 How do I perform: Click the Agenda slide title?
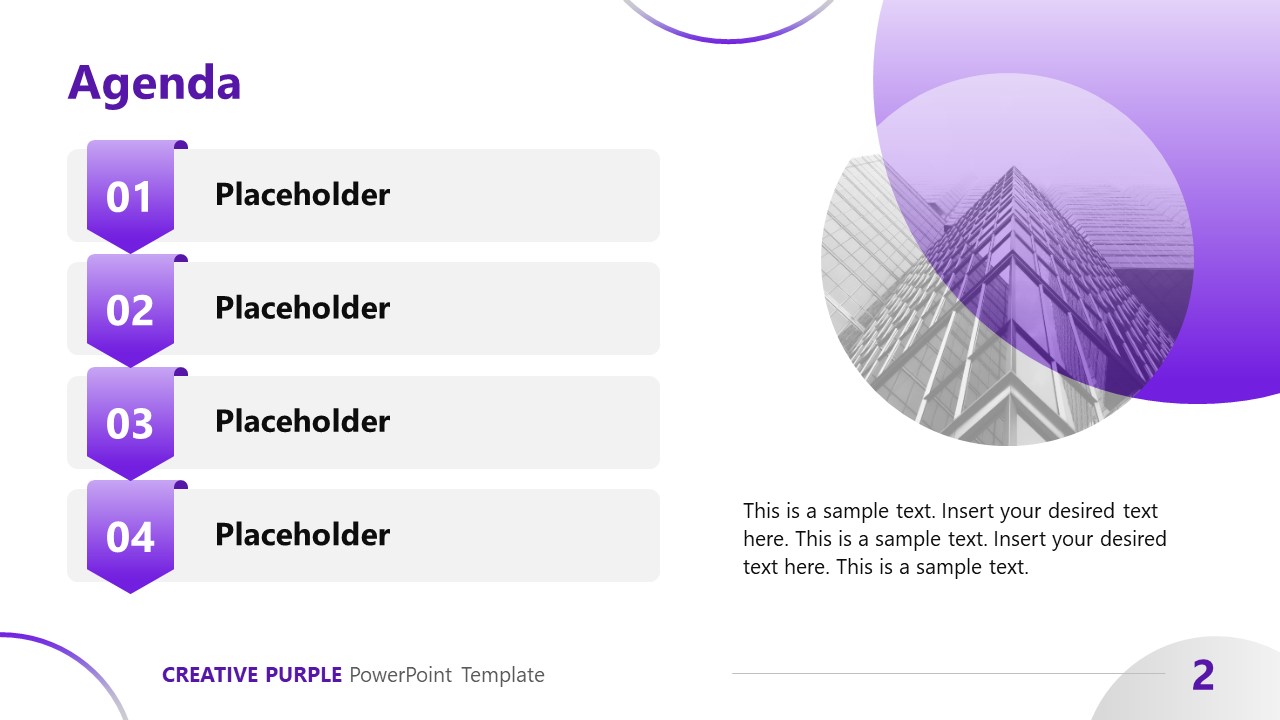(154, 83)
